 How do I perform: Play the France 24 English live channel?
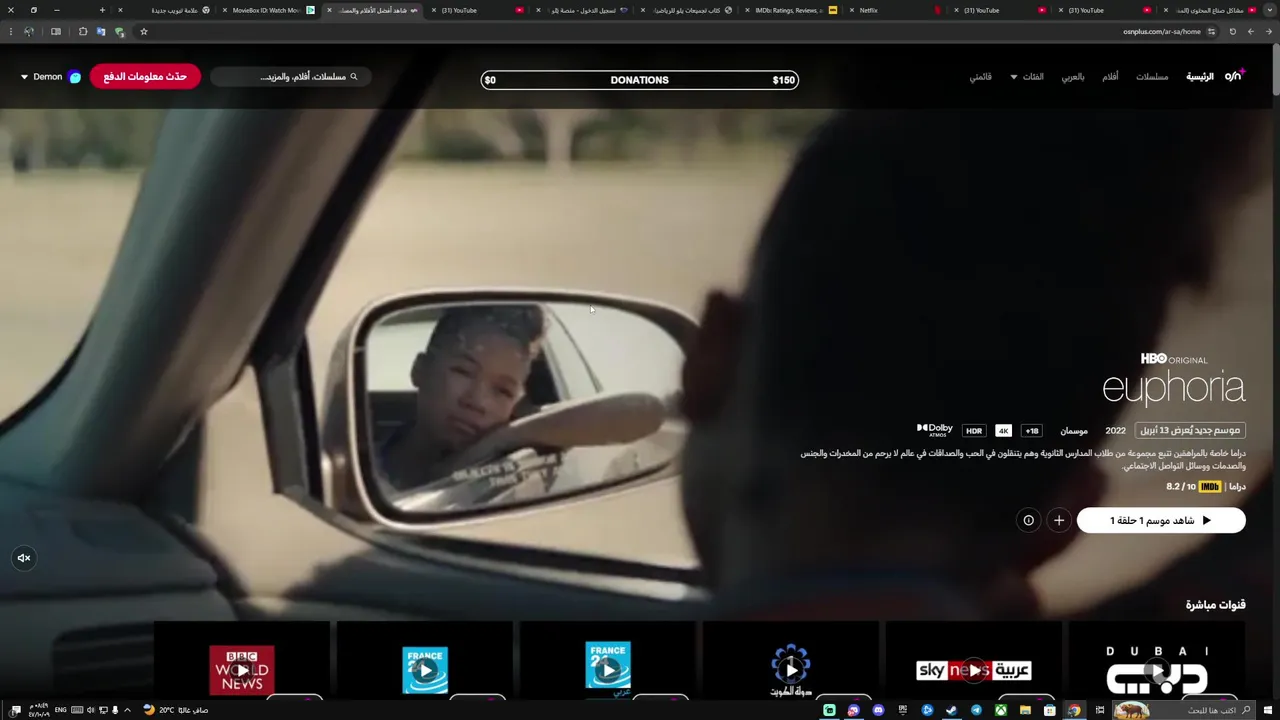pos(425,668)
